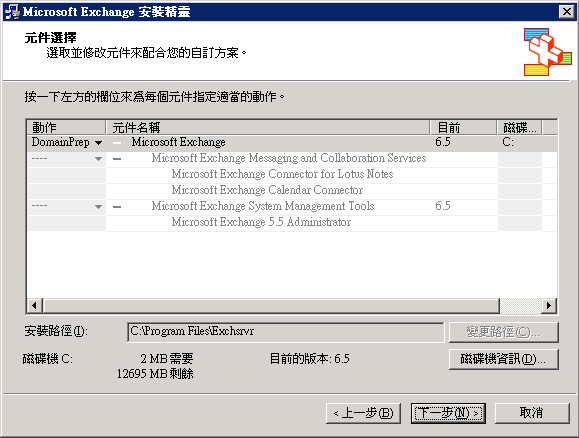Click the setup wizard title bar icon
Image resolution: width=579 pixels, height=438 pixels.
[x=12, y=12]
